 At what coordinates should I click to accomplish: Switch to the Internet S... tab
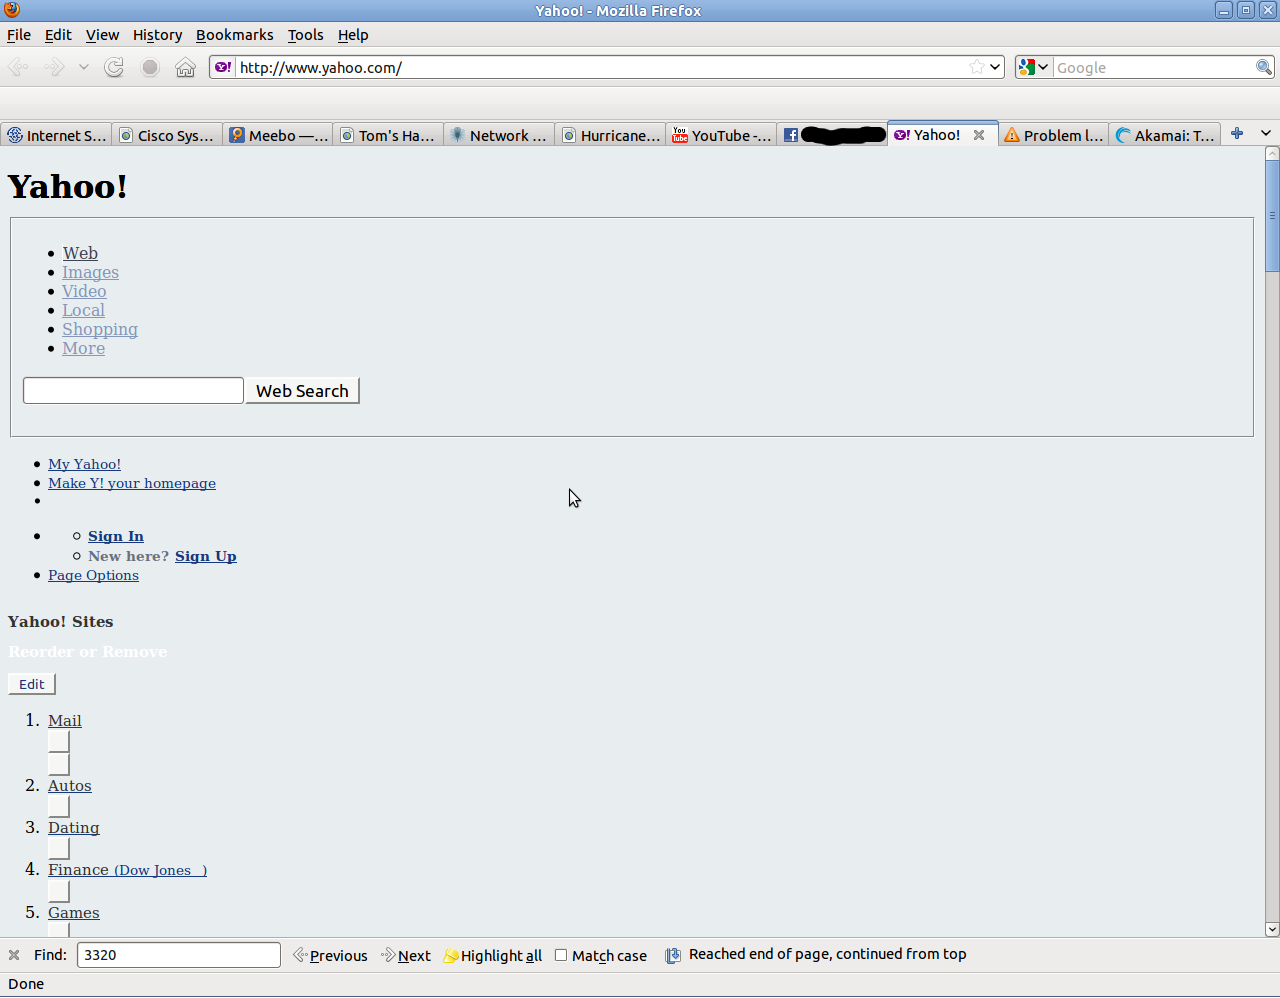click(x=56, y=135)
